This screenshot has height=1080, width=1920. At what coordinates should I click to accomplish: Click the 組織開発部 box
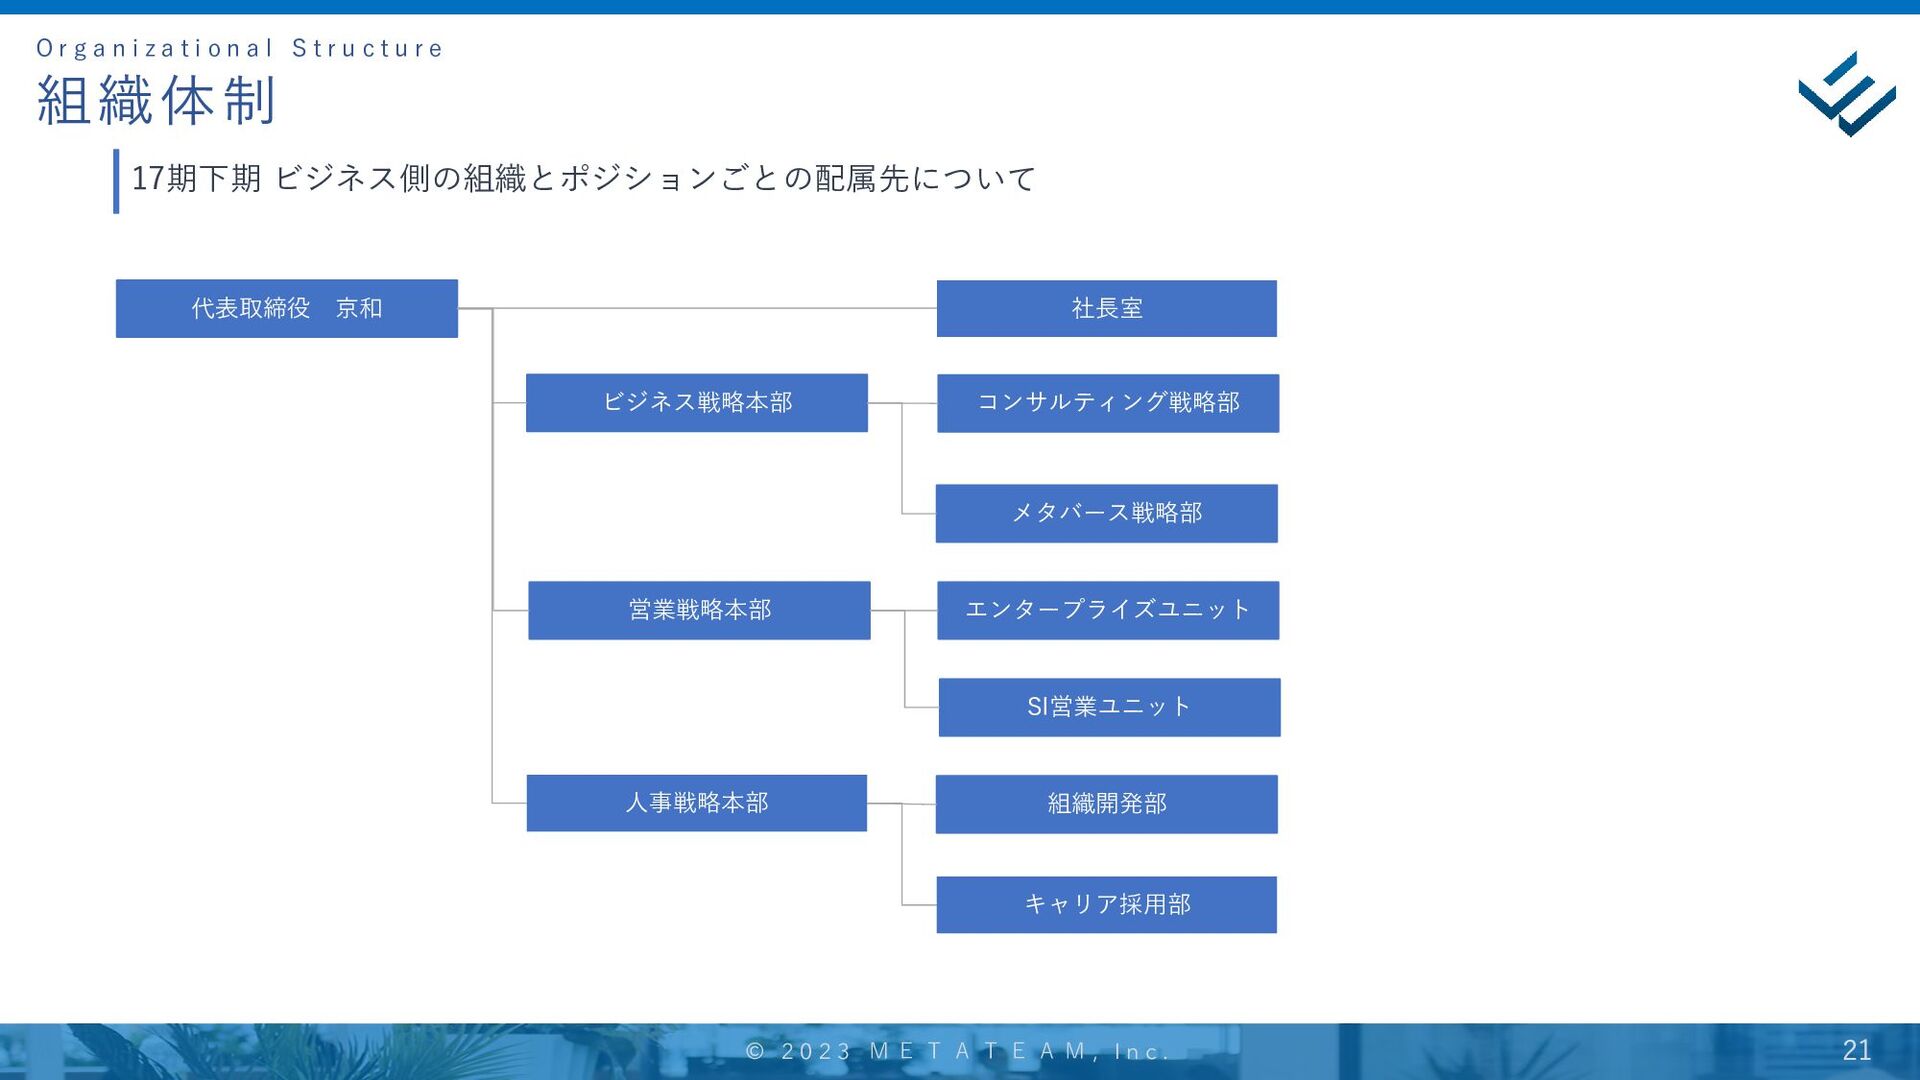[1107, 804]
